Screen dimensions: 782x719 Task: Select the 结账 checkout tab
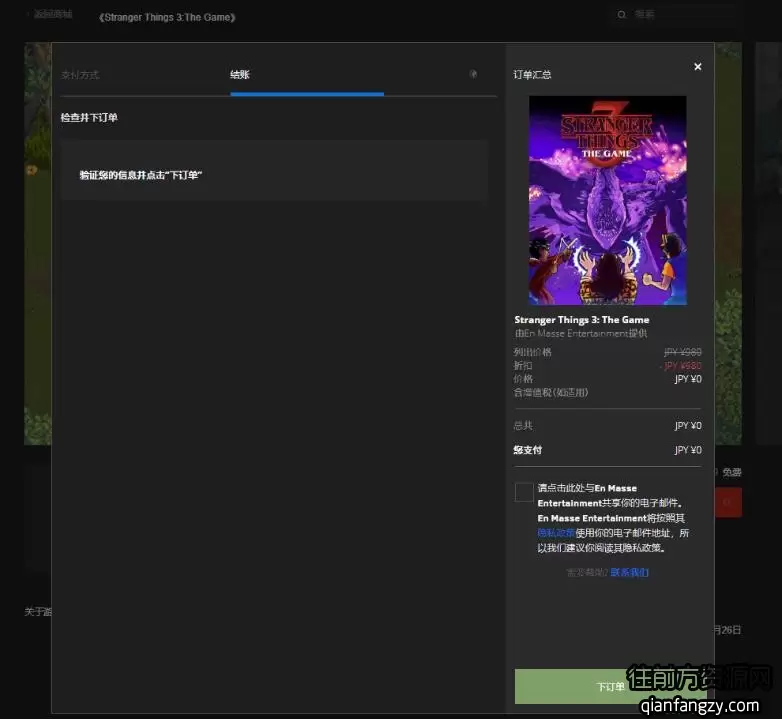[240, 75]
